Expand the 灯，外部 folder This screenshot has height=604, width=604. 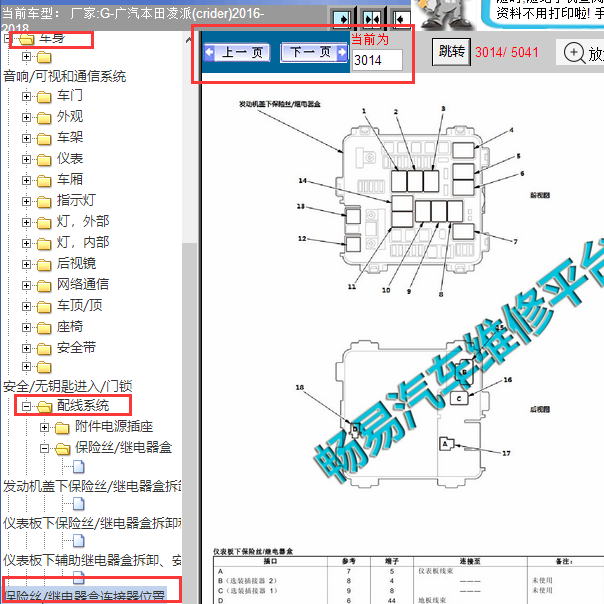click(26, 222)
